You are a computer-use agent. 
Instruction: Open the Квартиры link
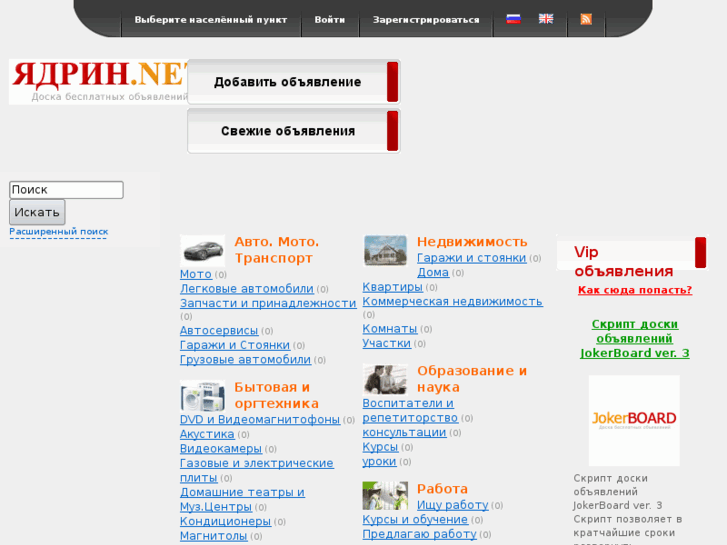pos(393,287)
